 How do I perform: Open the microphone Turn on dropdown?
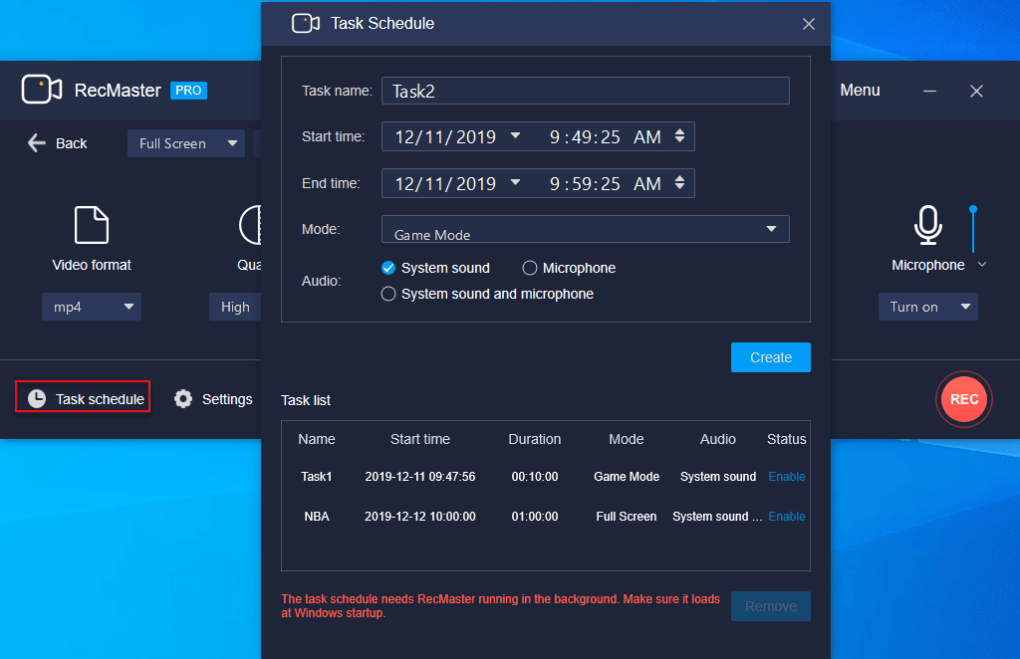tap(928, 307)
